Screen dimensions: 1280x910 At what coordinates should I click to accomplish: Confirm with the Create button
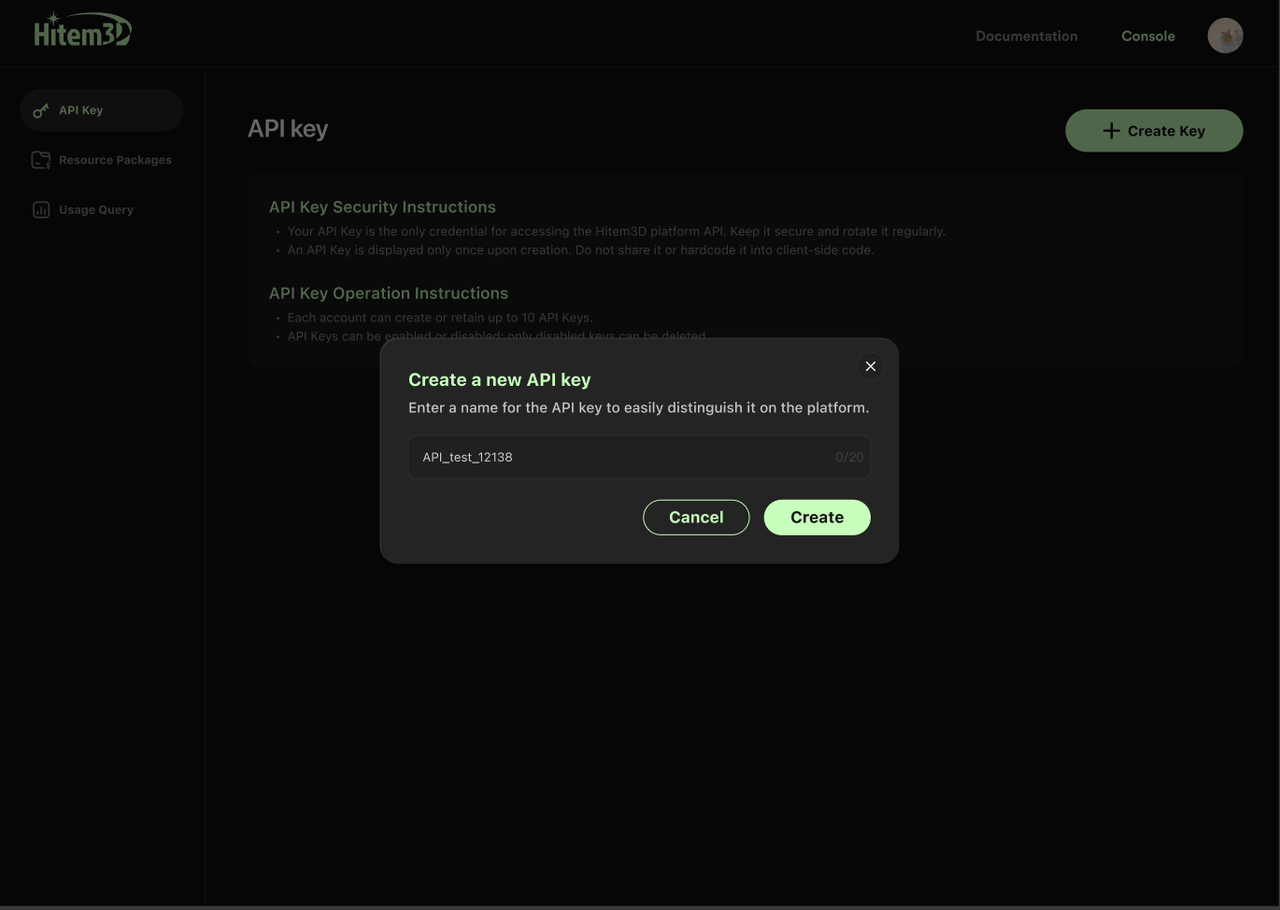click(817, 517)
